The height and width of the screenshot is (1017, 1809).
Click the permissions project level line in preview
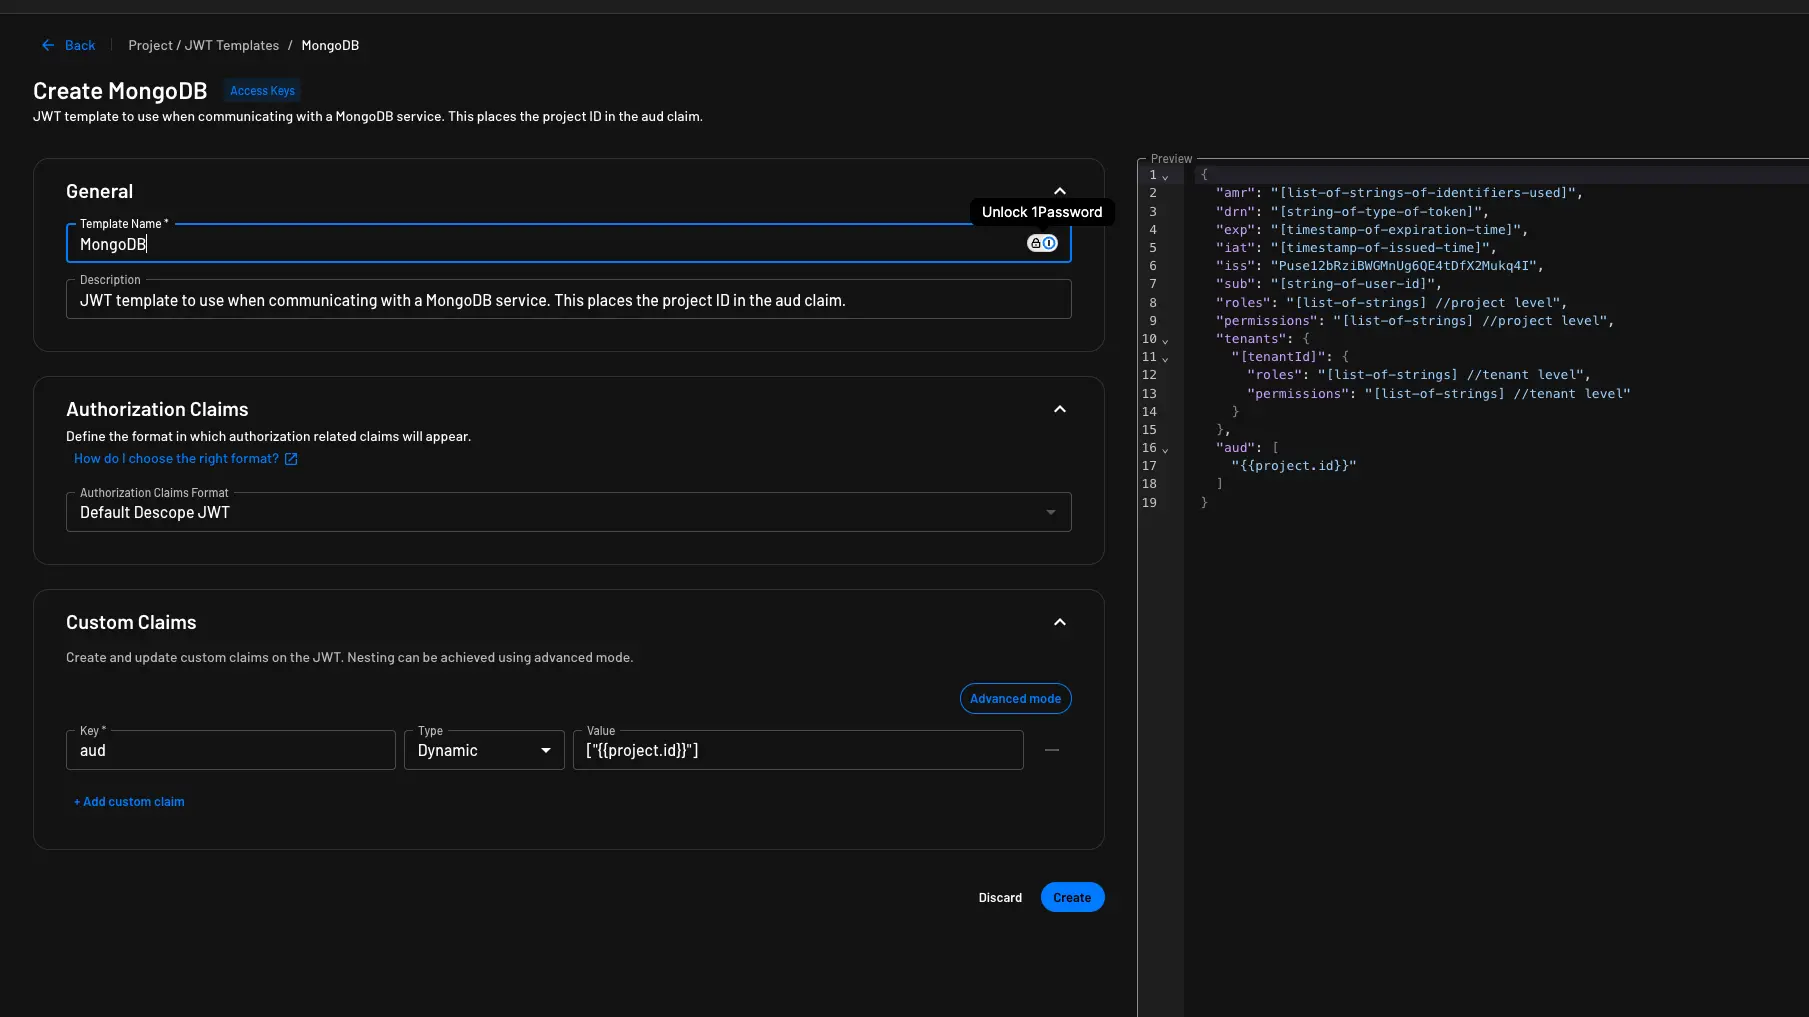pos(1415,321)
